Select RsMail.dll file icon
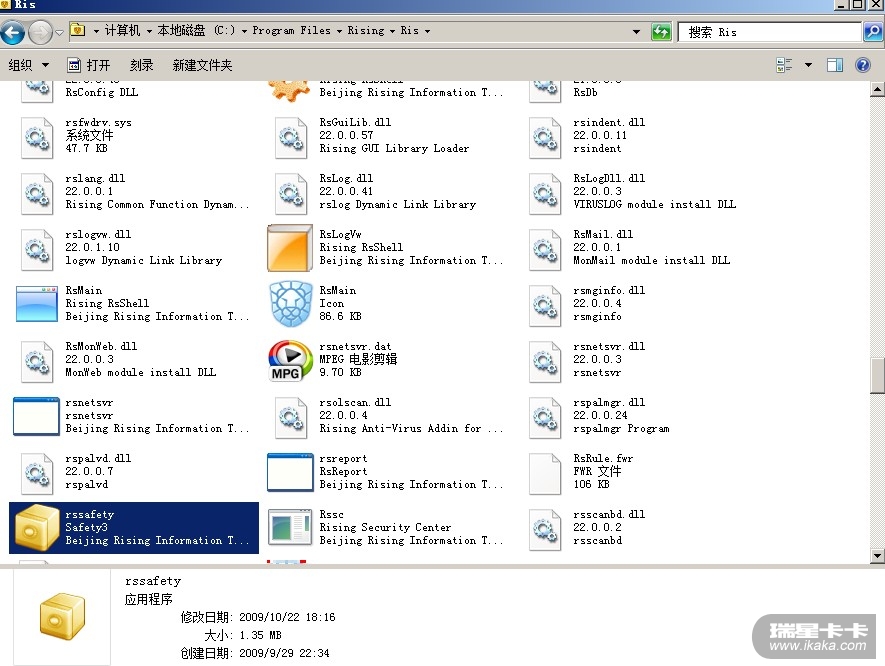The image size is (885, 666). point(545,249)
